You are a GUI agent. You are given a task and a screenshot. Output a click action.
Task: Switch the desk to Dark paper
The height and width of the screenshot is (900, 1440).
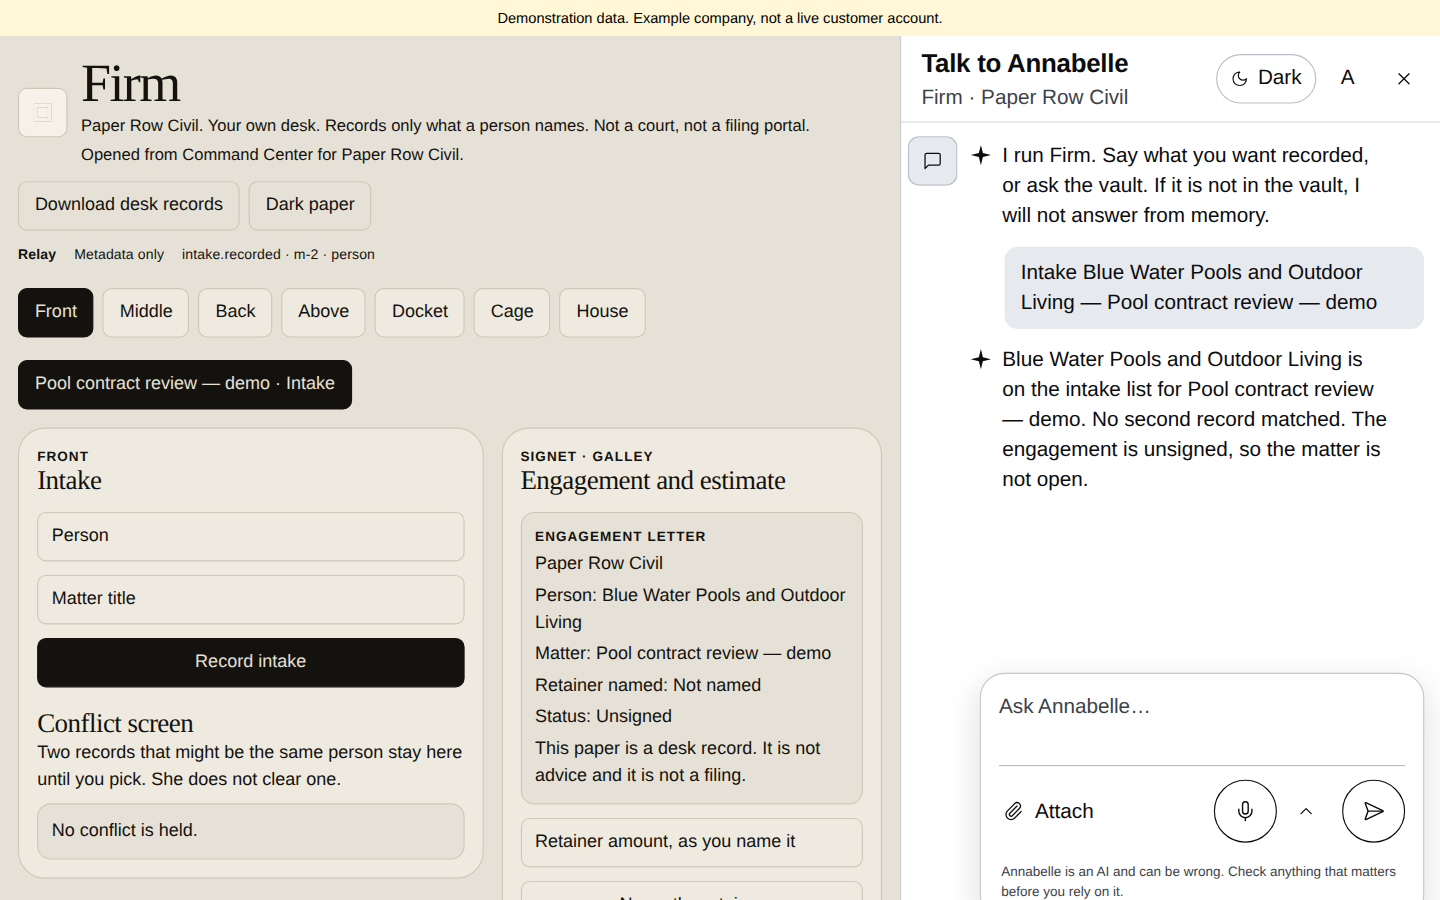tap(310, 205)
